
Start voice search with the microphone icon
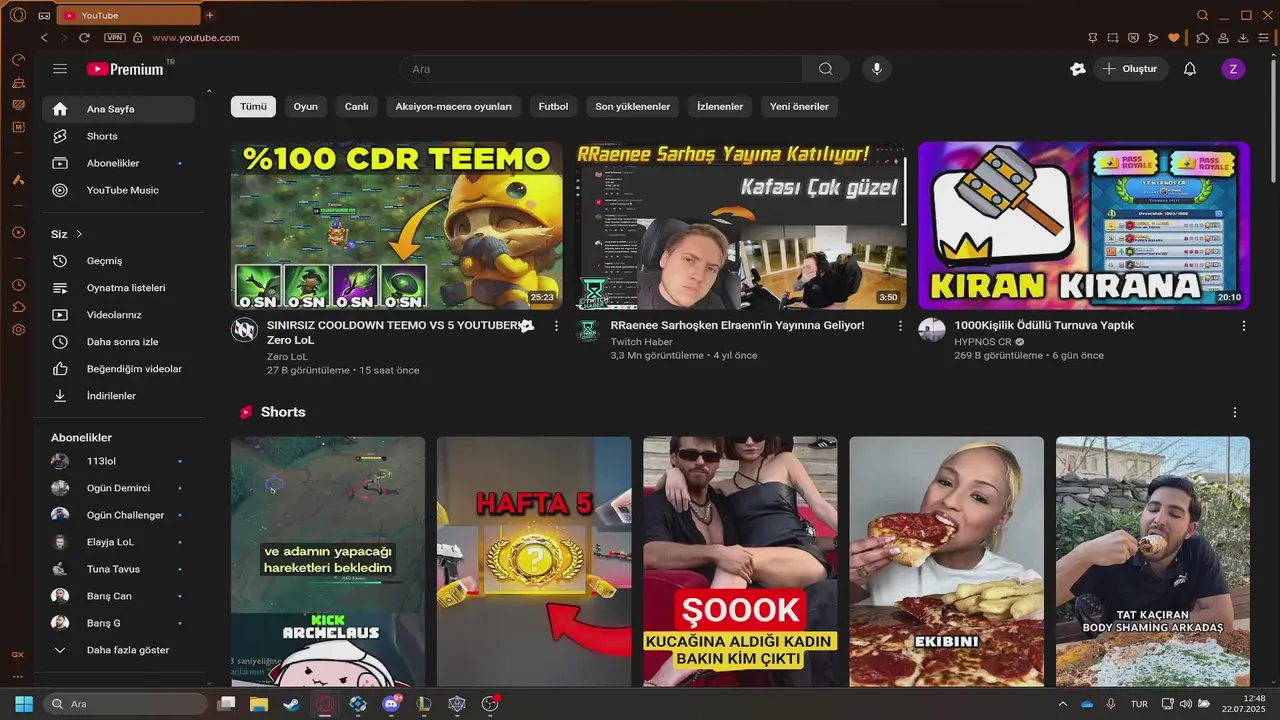[x=877, y=69]
